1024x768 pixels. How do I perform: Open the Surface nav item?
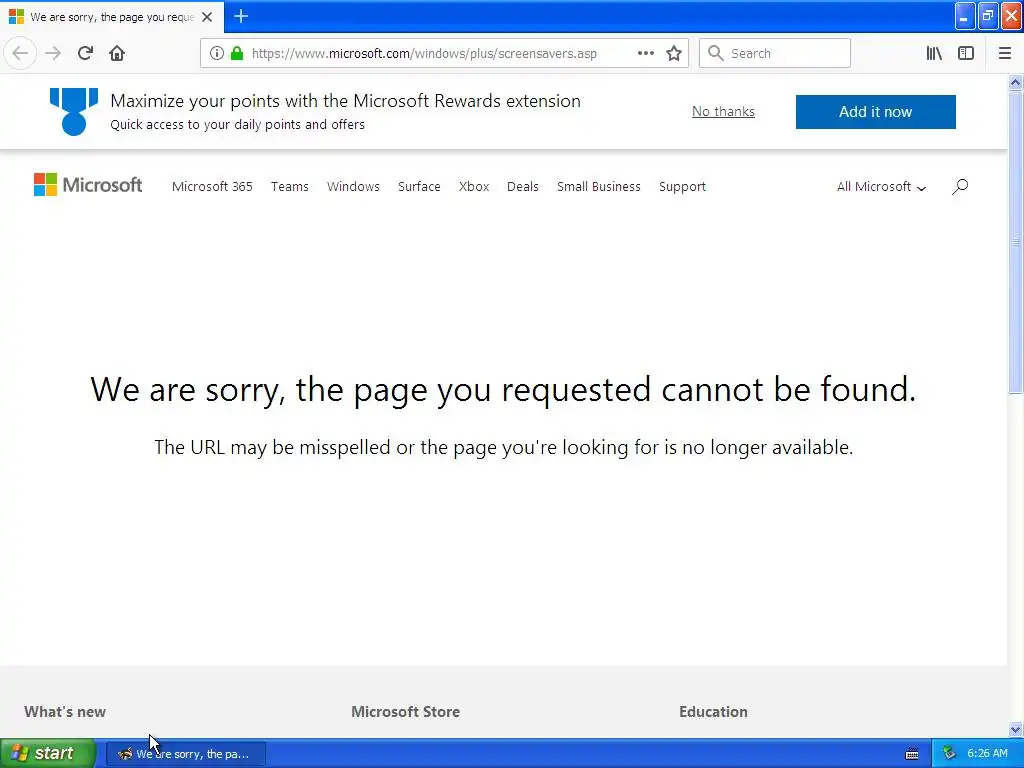coord(419,187)
